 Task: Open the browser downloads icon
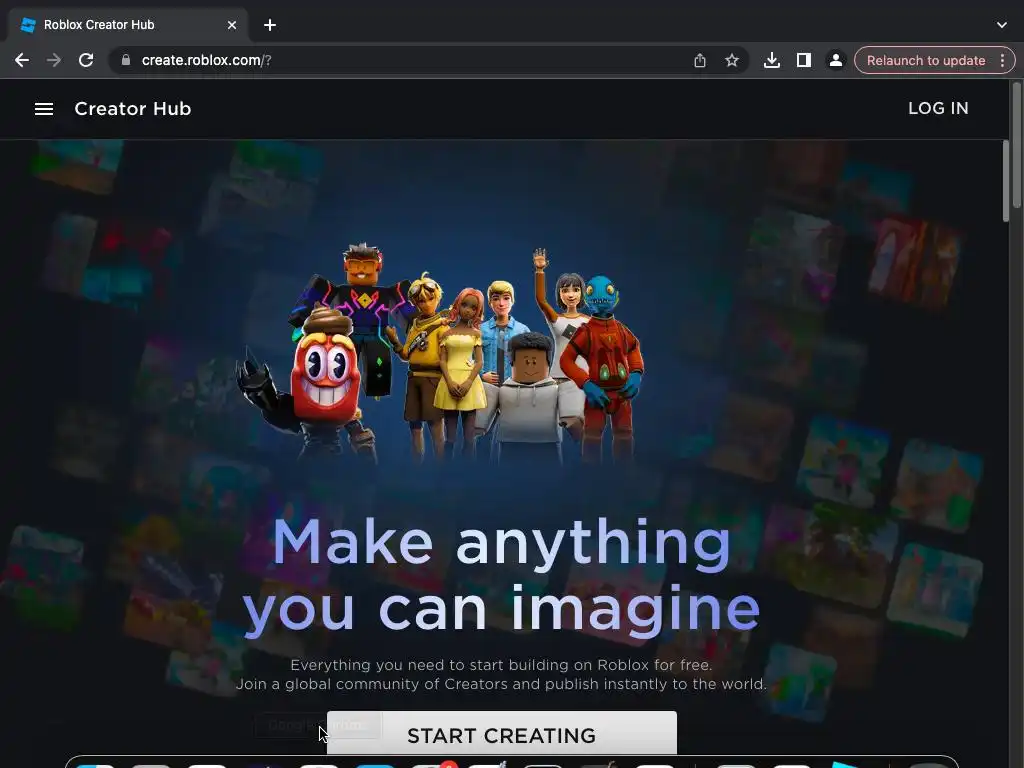click(771, 60)
